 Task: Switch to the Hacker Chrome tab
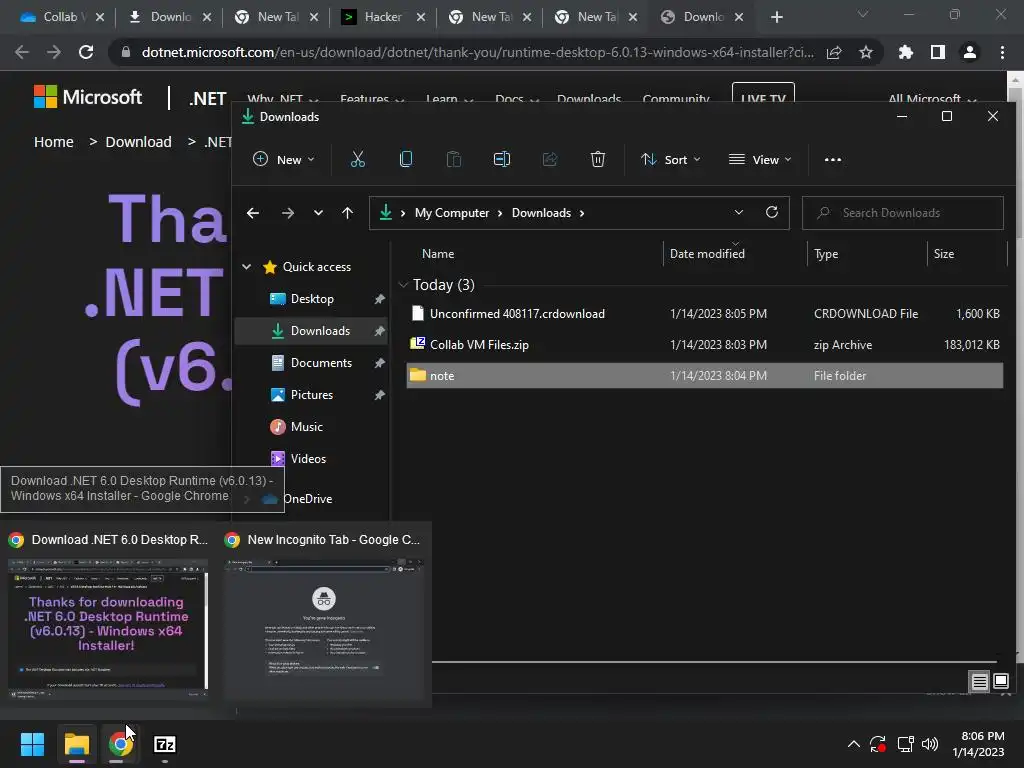[385, 17]
